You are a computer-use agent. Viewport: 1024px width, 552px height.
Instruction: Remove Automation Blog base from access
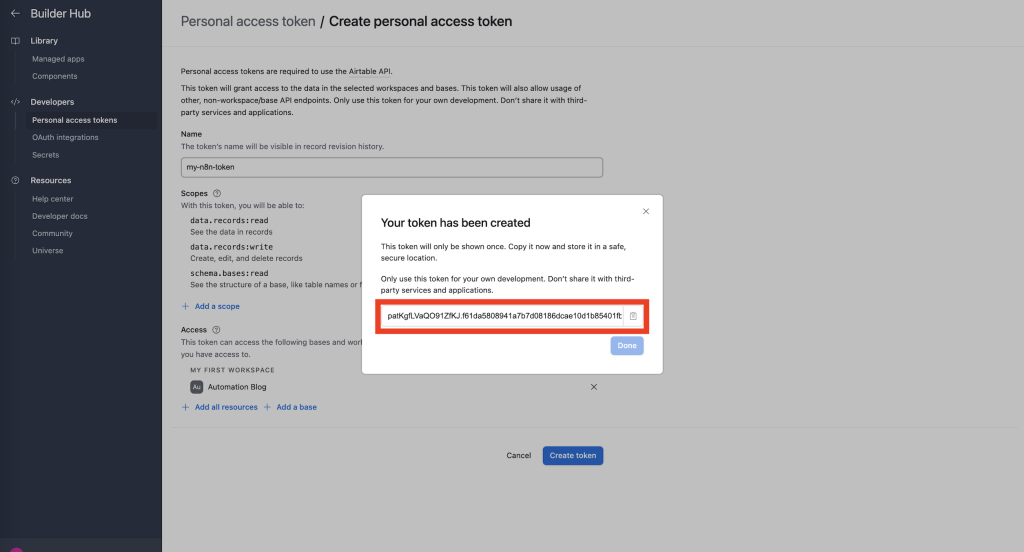(594, 387)
